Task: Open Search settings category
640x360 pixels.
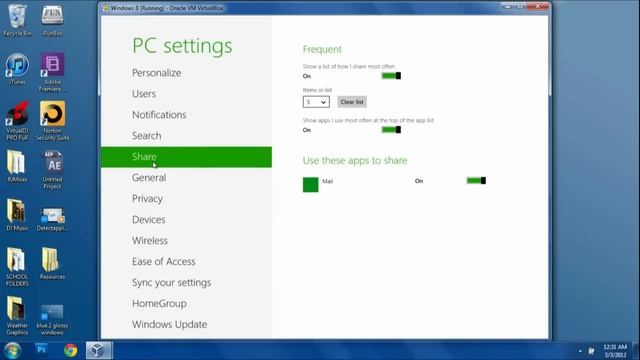Action: pyautogui.click(x=147, y=136)
